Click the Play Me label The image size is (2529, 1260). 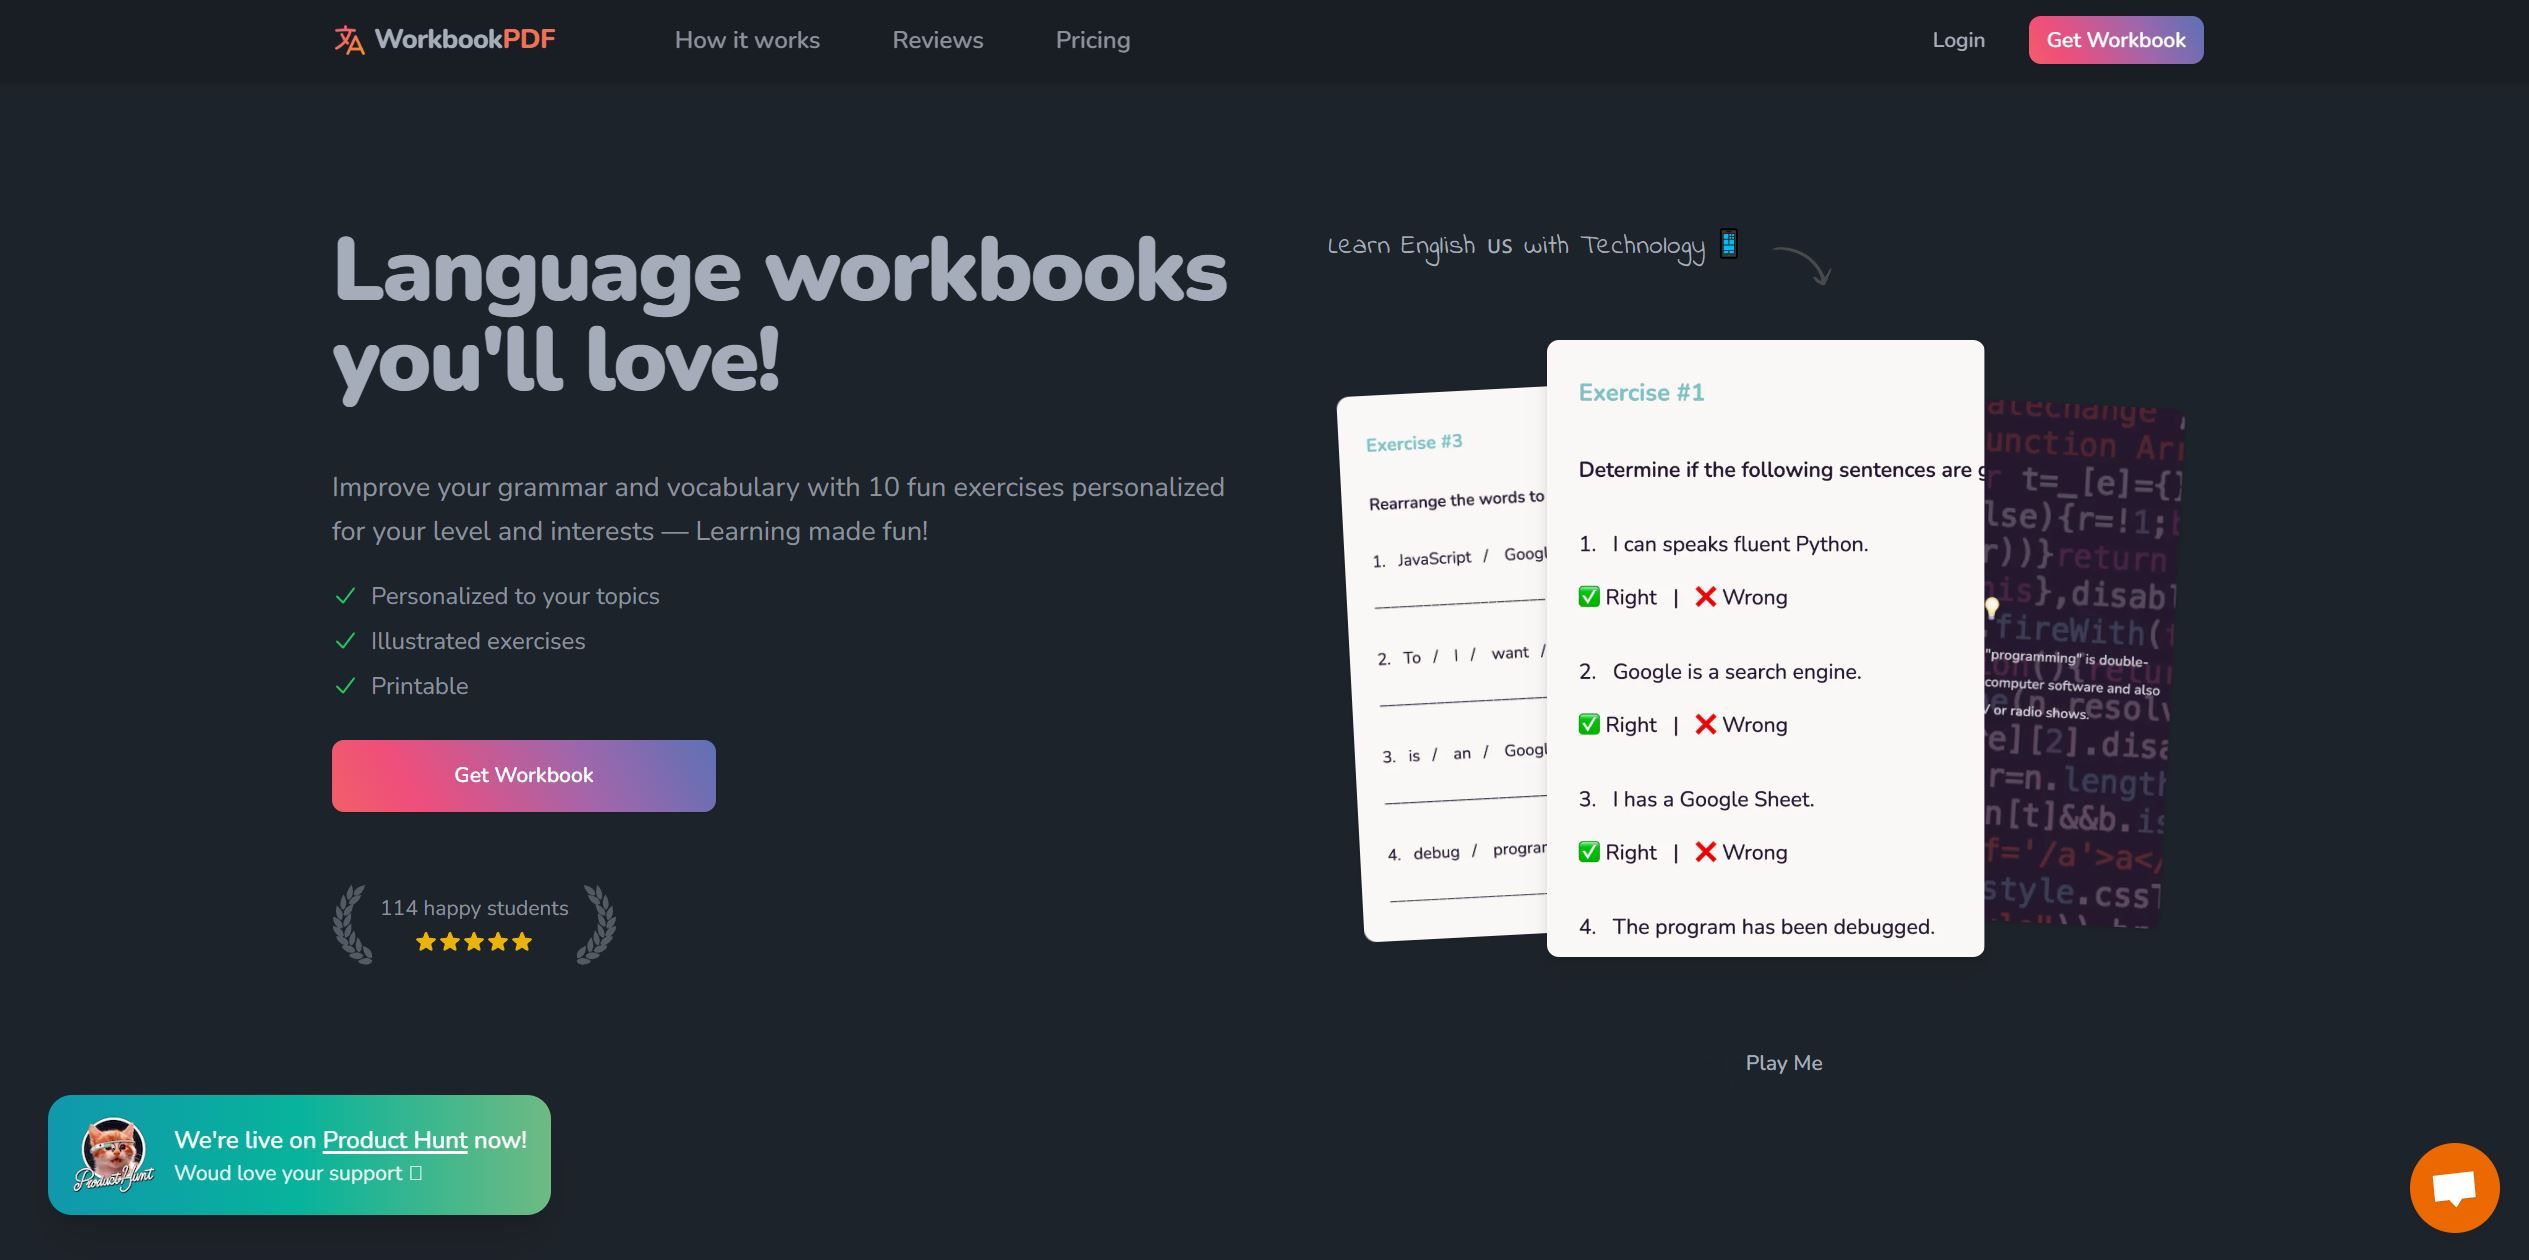pyautogui.click(x=1783, y=1063)
